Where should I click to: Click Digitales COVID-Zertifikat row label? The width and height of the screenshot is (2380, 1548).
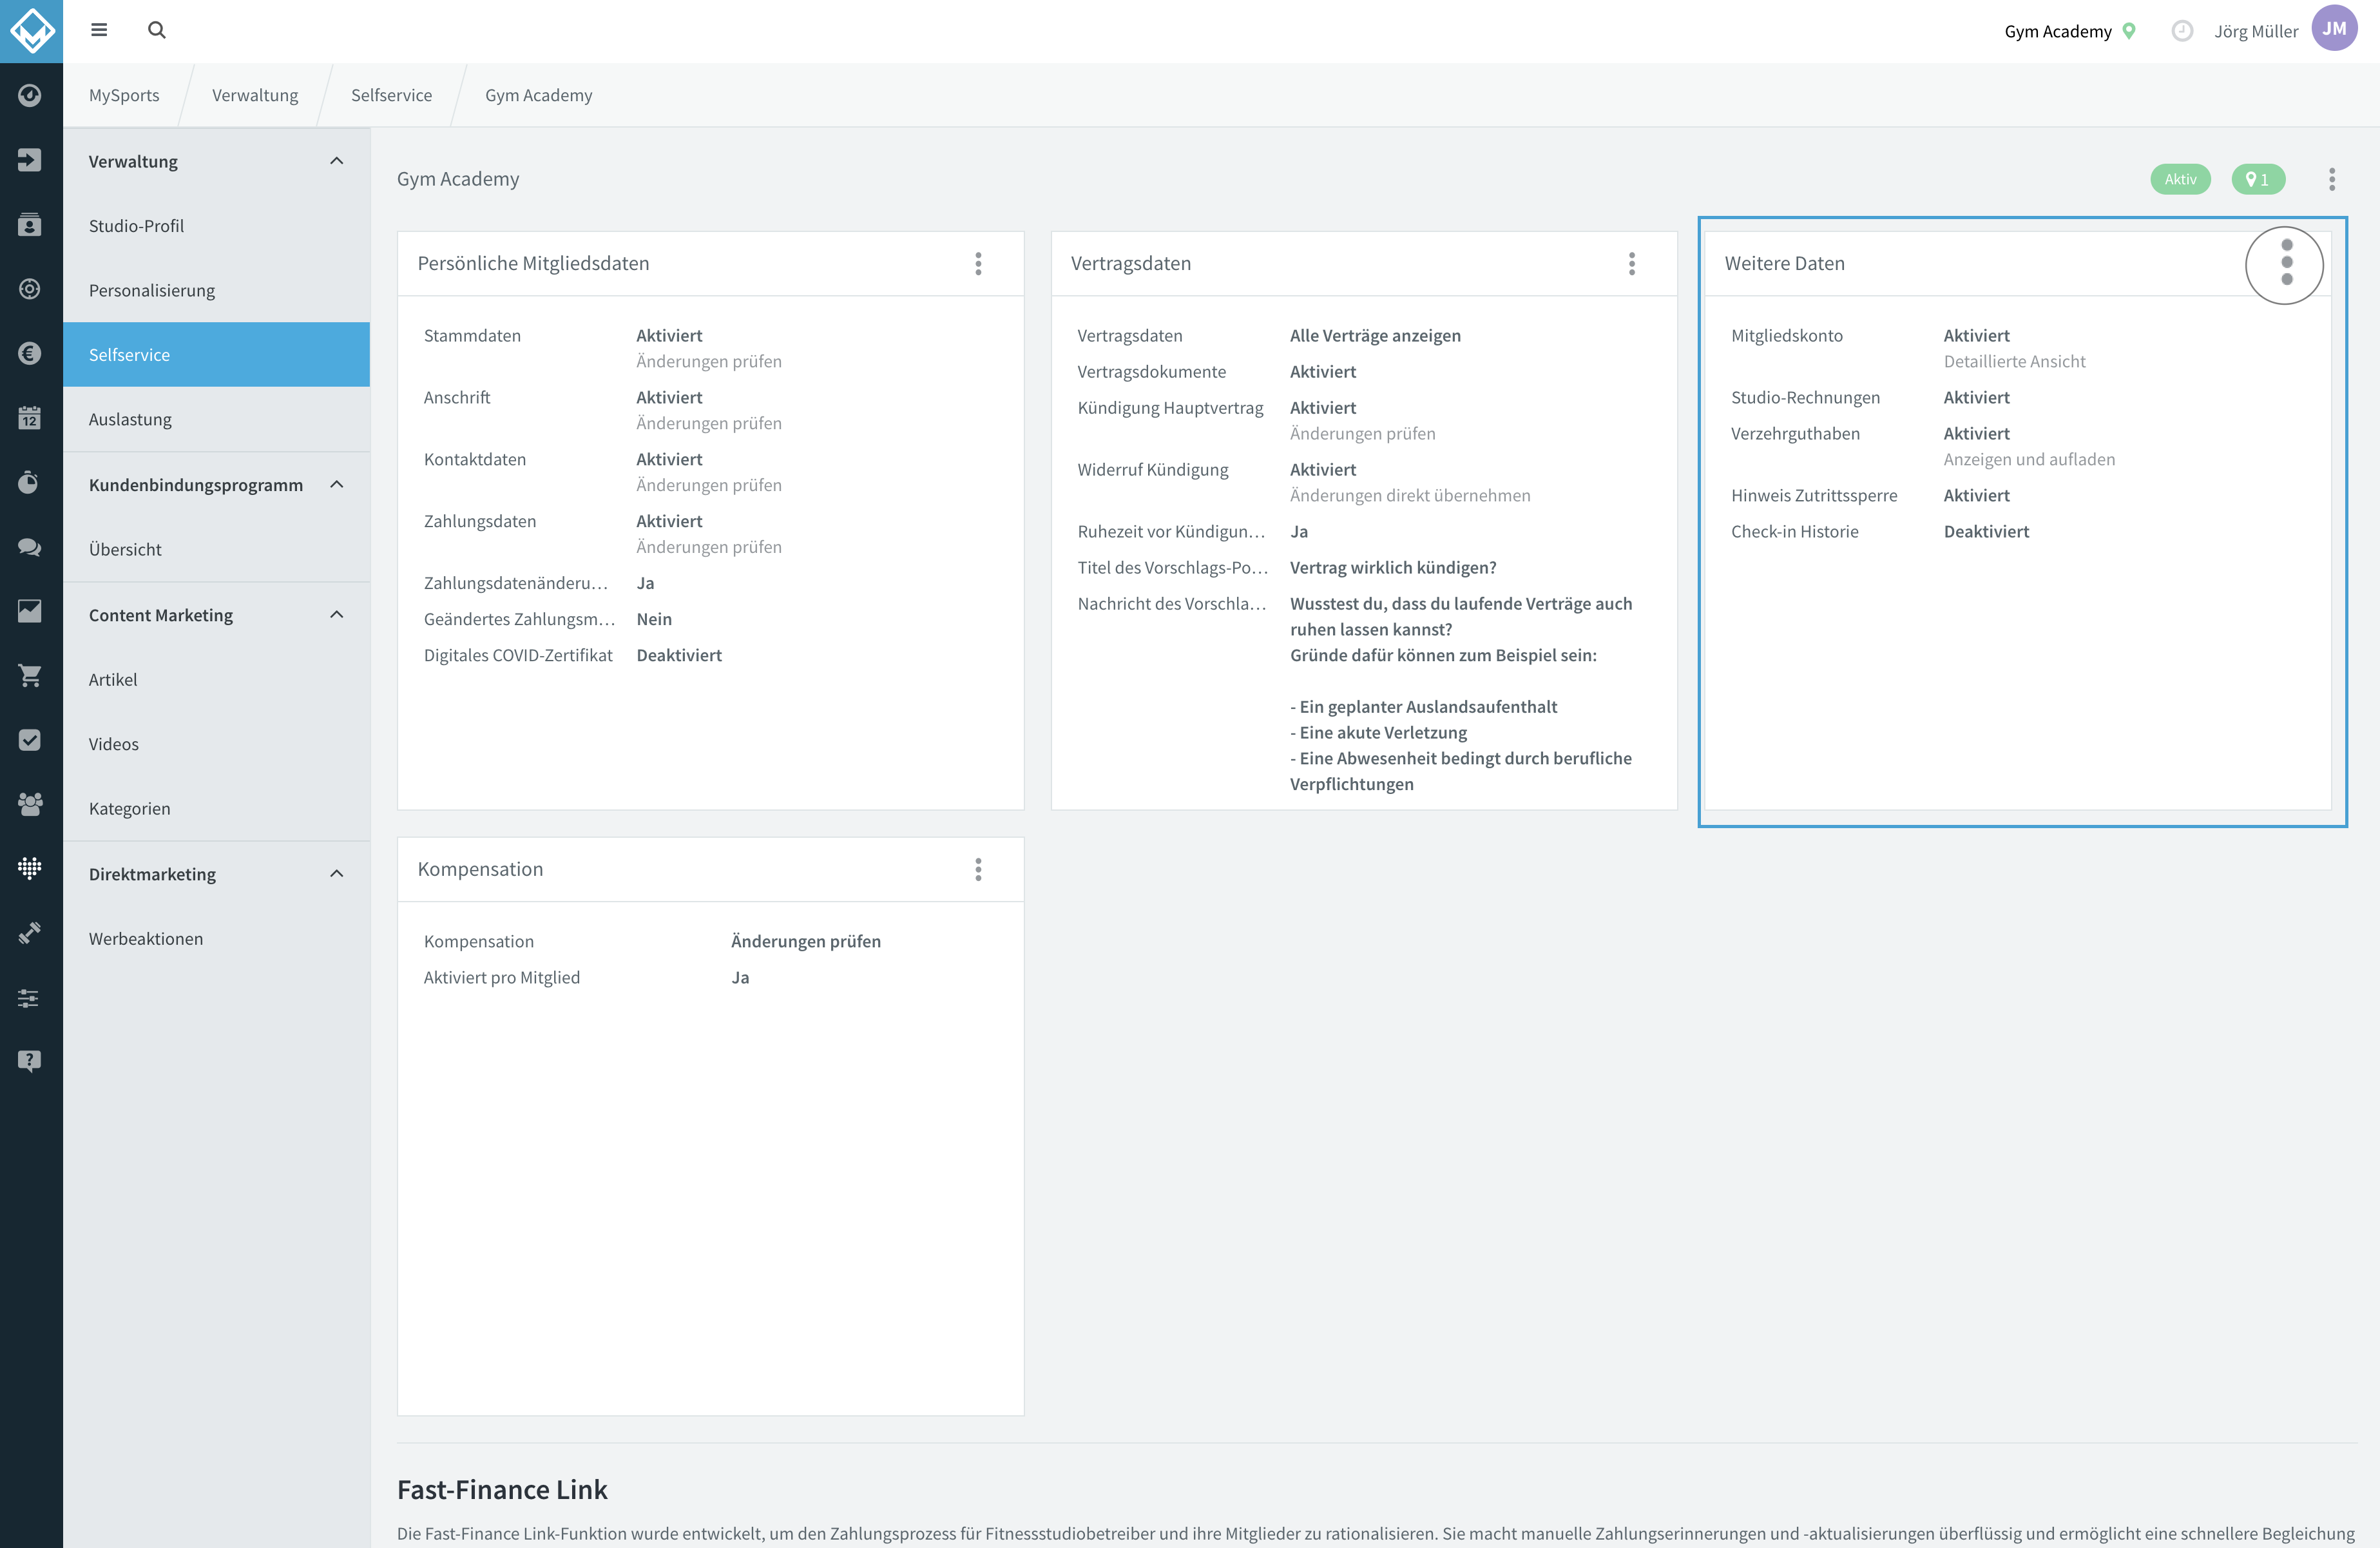pyautogui.click(x=518, y=655)
